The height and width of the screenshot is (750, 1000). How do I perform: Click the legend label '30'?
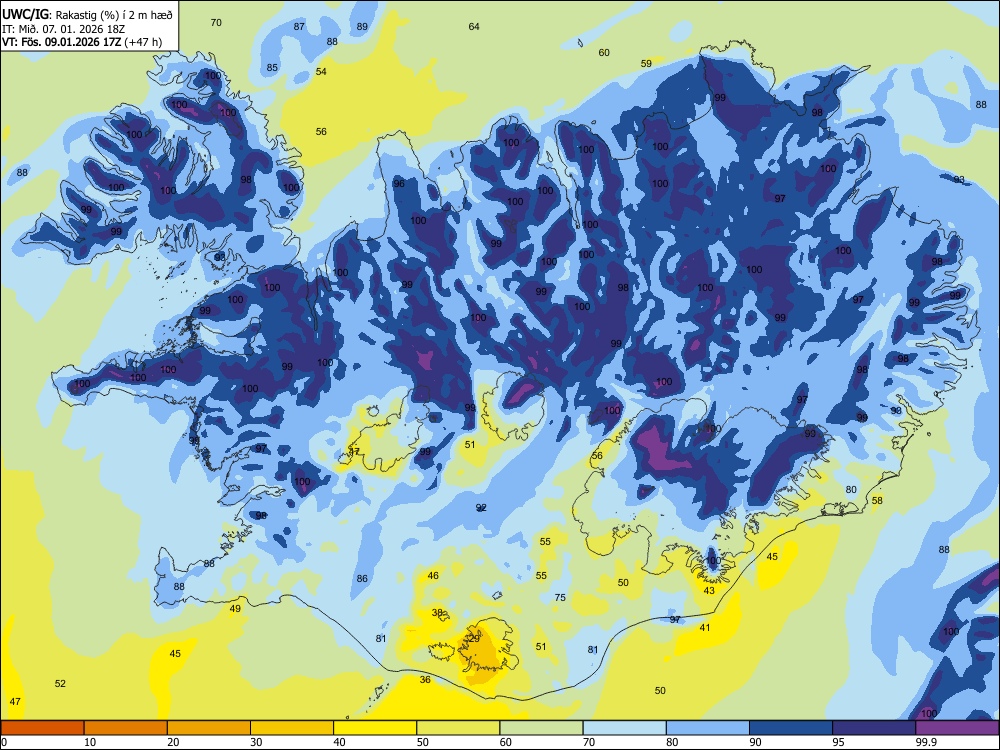[256, 742]
